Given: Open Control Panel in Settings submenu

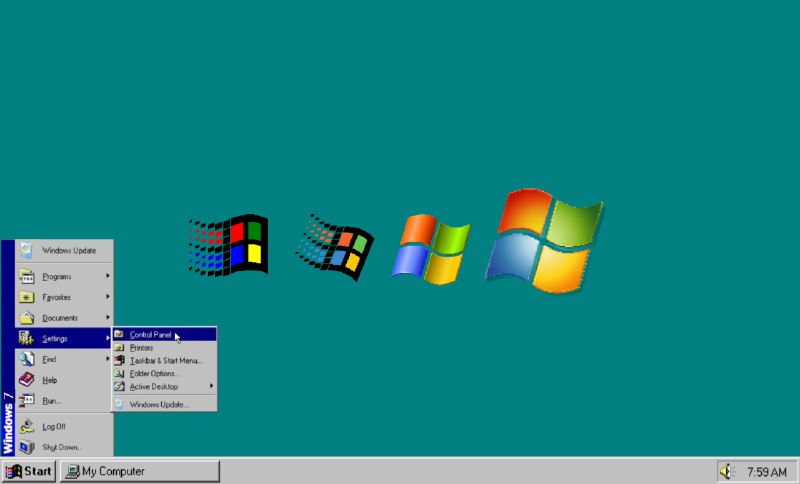Looking at the screenshot, I should pos(165,335).
